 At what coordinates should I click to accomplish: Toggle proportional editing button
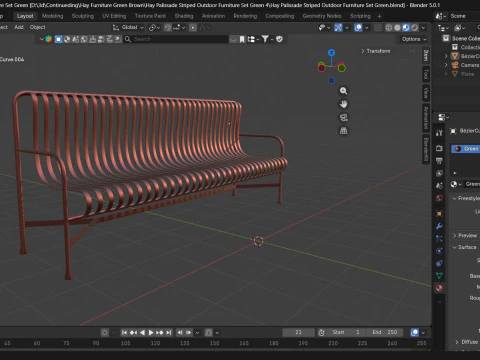pos(193,28)
